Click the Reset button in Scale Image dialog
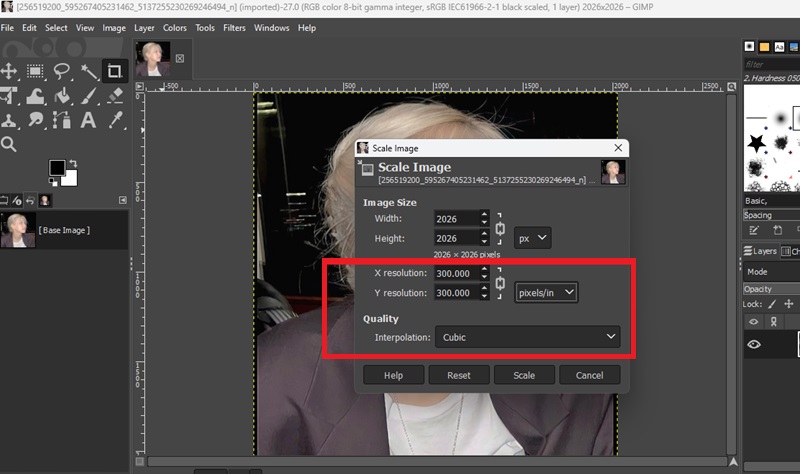800x474 pixels. pyautogui.click(x=459, y=375)
